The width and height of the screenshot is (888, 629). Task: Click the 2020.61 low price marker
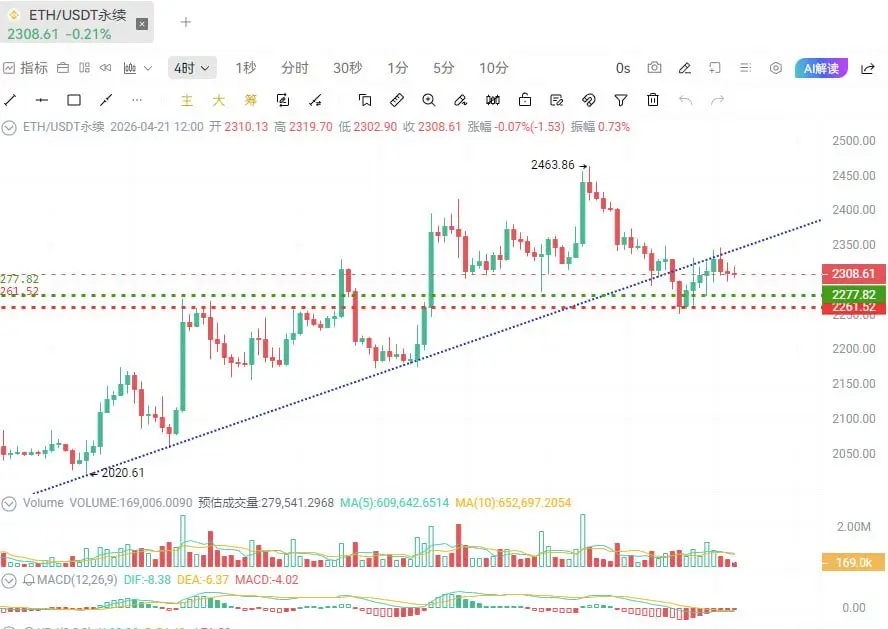pos(122,473)
